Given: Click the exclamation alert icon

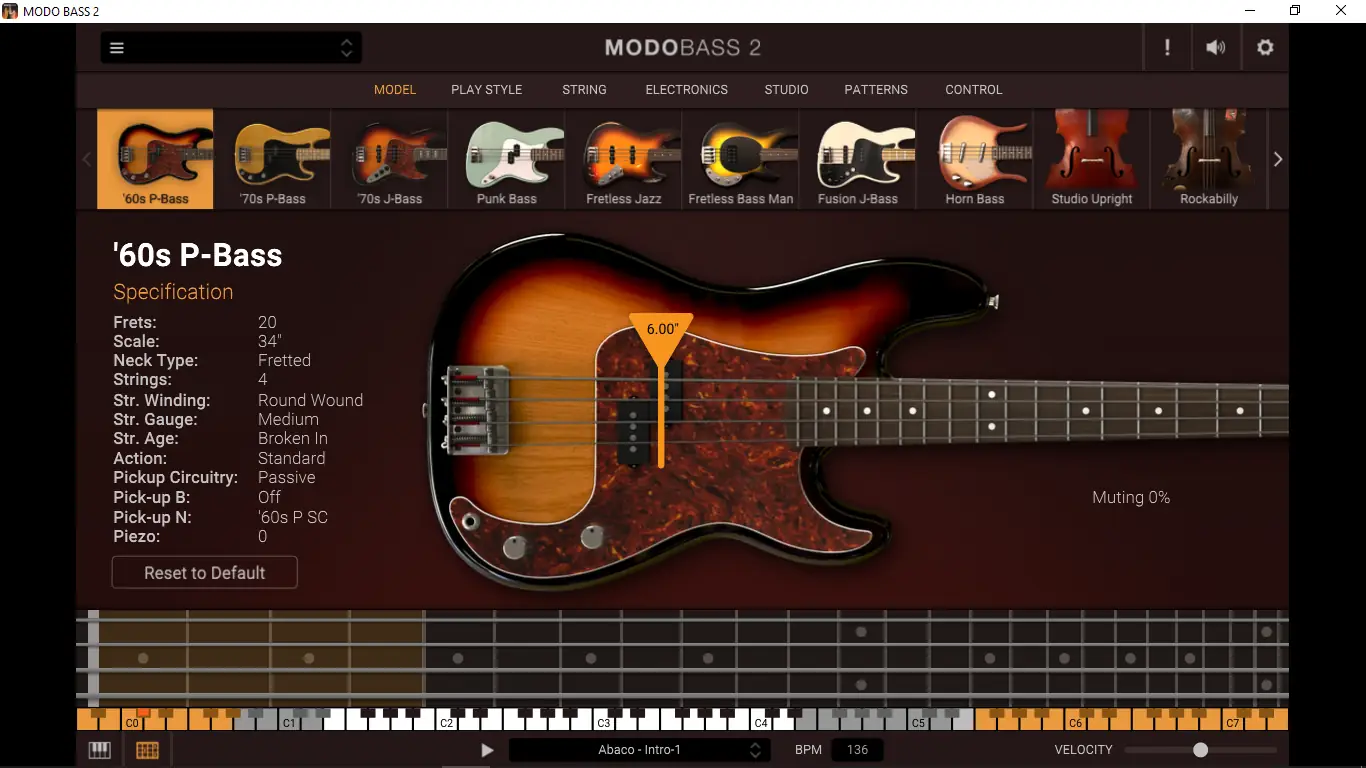Looking at the screenshot, I should click(1167, 48).
